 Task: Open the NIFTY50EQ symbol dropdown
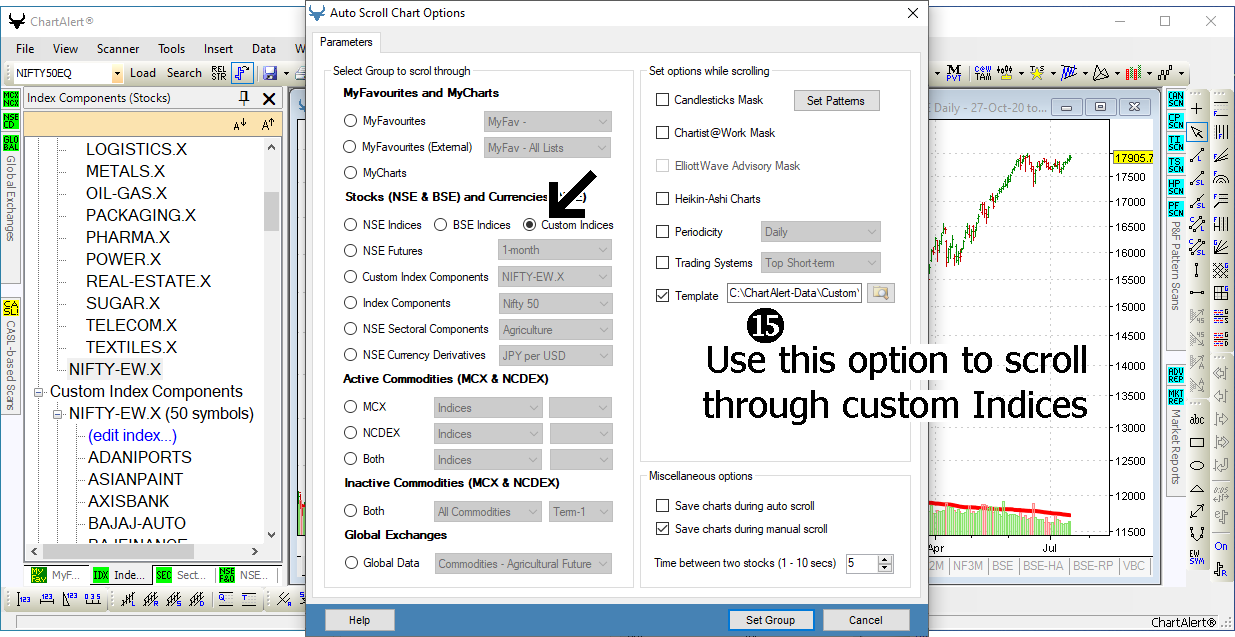117,73
